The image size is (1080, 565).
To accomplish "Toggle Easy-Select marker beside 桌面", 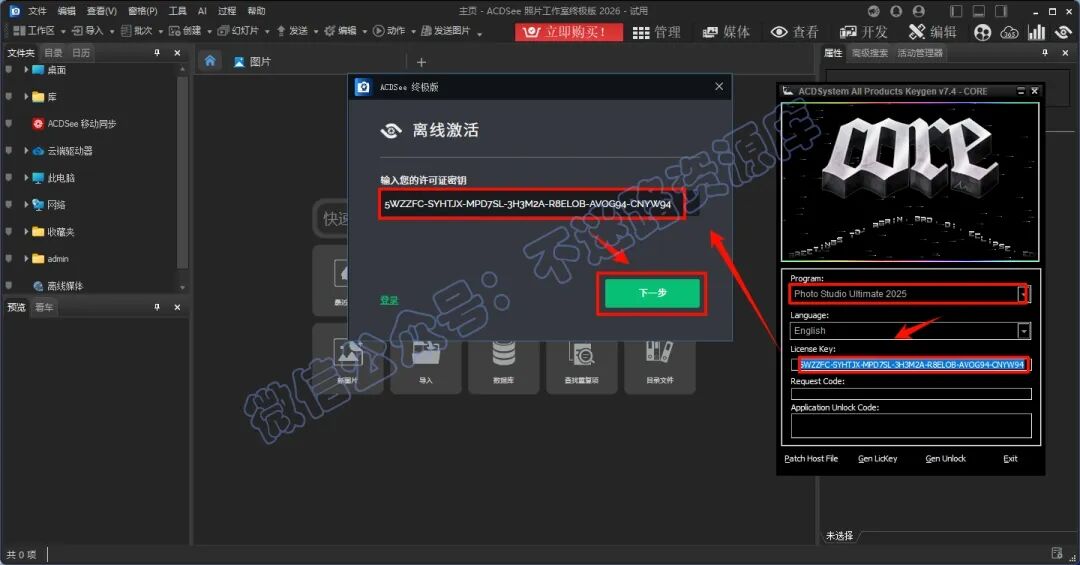I will (9, 70).
